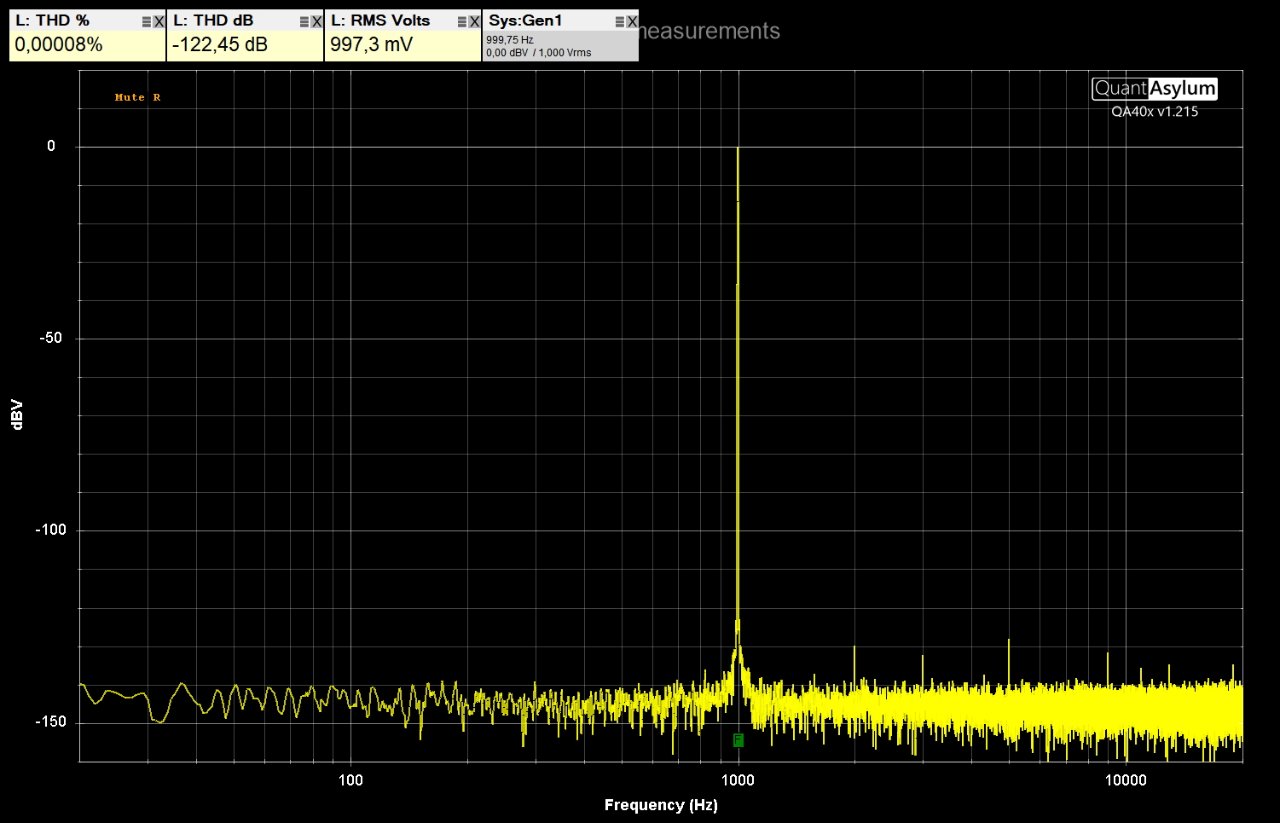Image resolution: width=1280 pixels, height=823 pixels.
Task: Click the Mute R channel label
Action: click(x=137, y=97)
